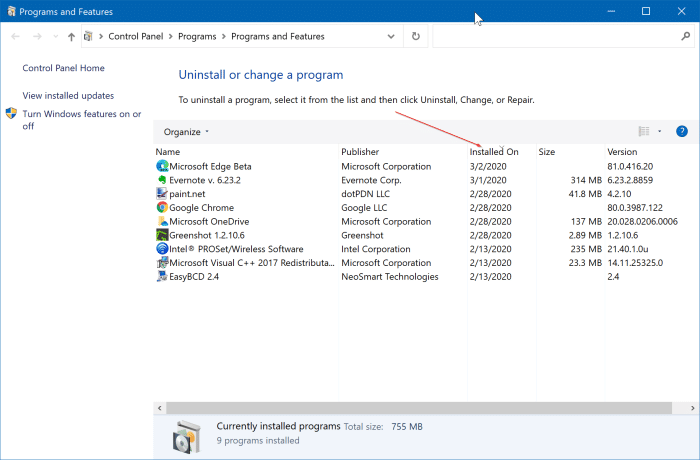This screenshot has width=700, height=460.
Task: Click the back navigation arrow
Action: coord(16,37)
